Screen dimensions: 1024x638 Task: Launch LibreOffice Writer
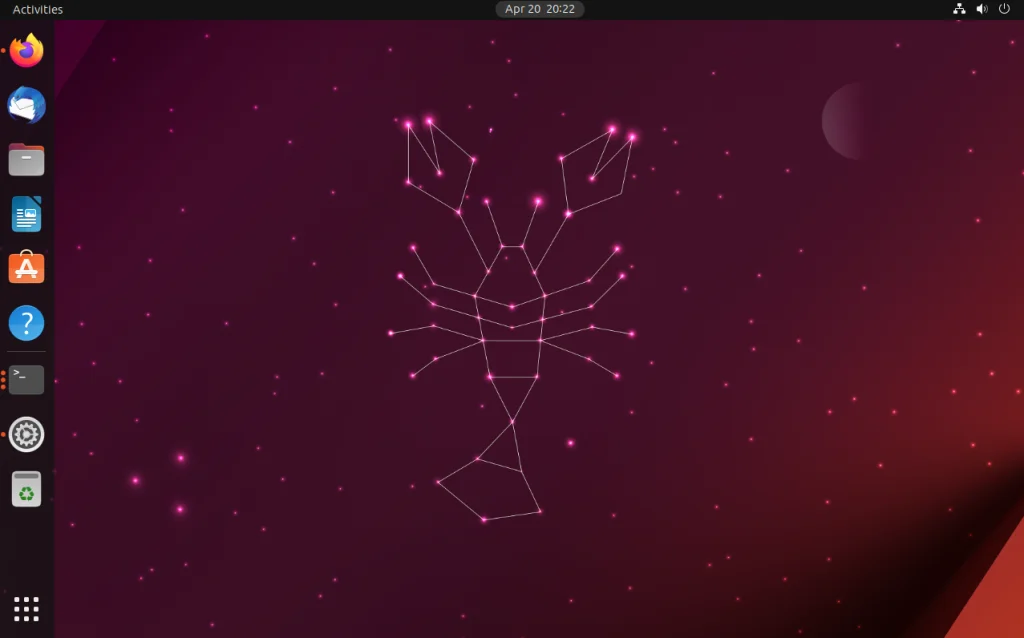click(25, 213)
